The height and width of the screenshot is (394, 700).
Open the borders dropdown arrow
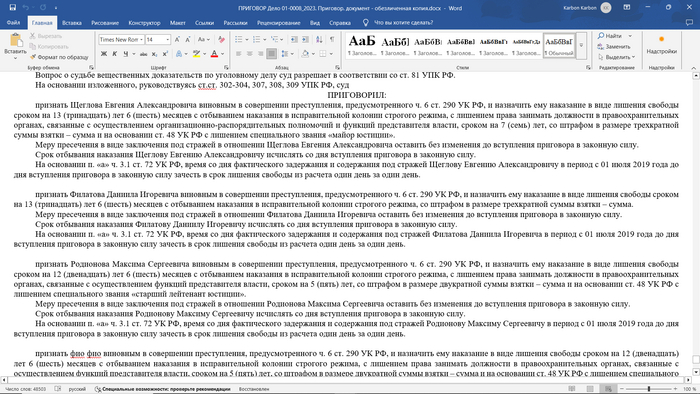331,54
